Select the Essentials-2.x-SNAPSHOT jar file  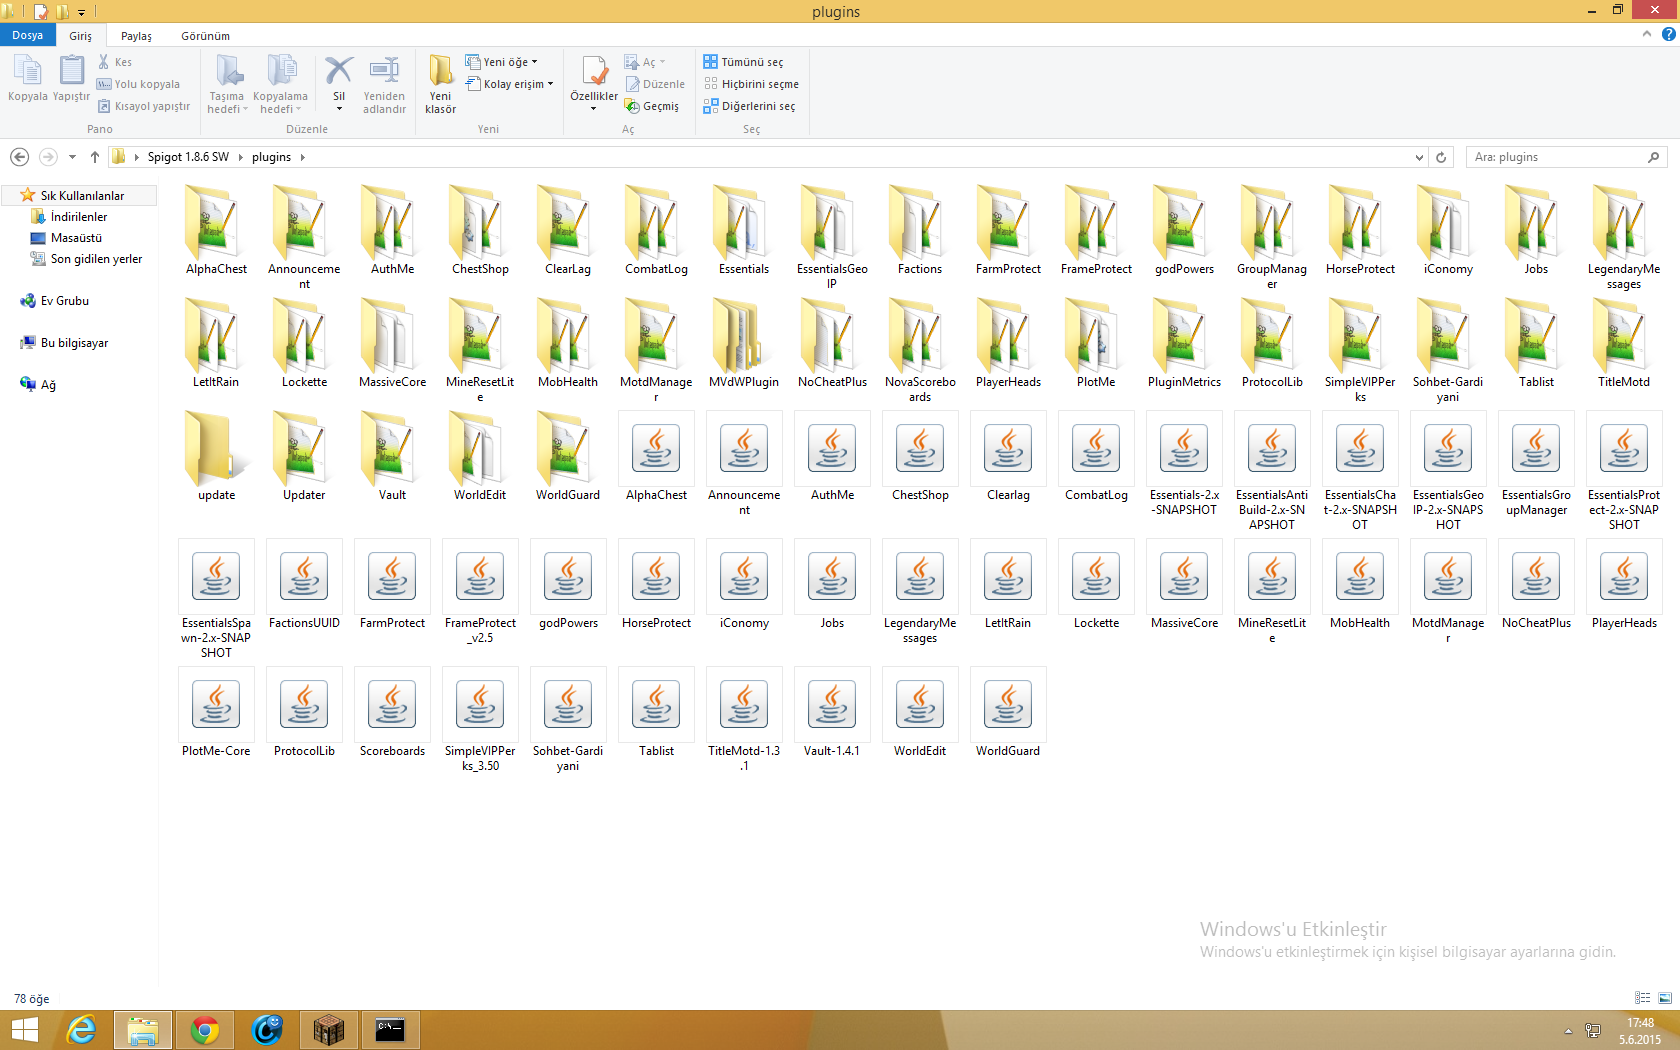click(1184, 465)
